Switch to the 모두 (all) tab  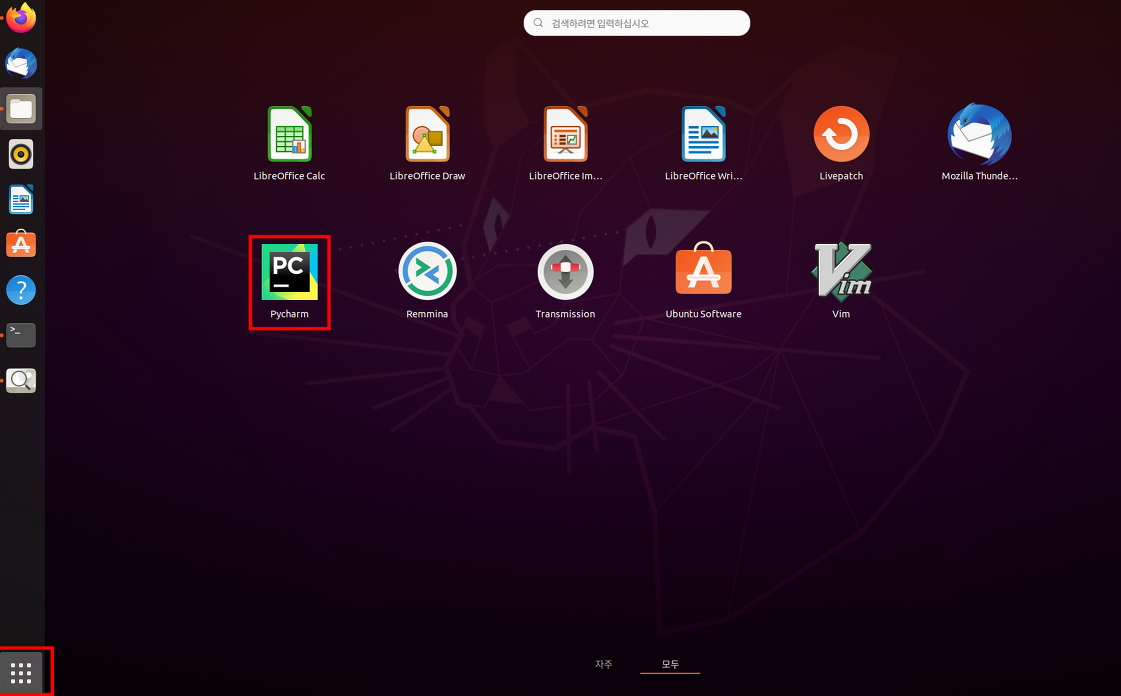pyautogui.click(x=670, y=664)
